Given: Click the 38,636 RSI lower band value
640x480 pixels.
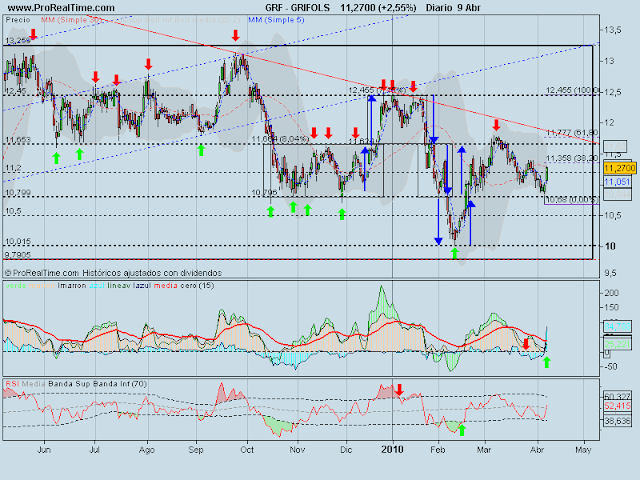Looking at the screenshot, I should (x=617, y=421).
